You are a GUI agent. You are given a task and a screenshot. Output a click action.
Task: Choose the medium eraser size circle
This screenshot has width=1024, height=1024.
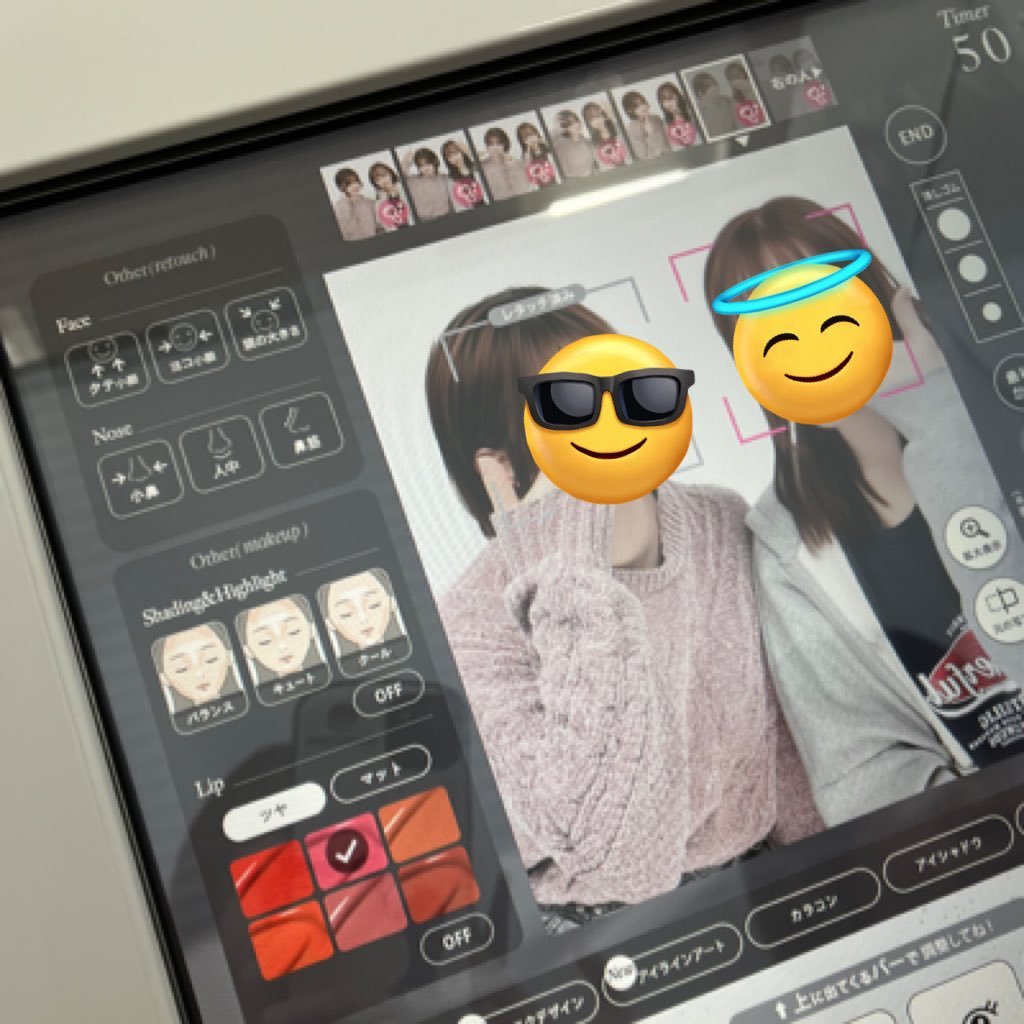coord(972,268)
